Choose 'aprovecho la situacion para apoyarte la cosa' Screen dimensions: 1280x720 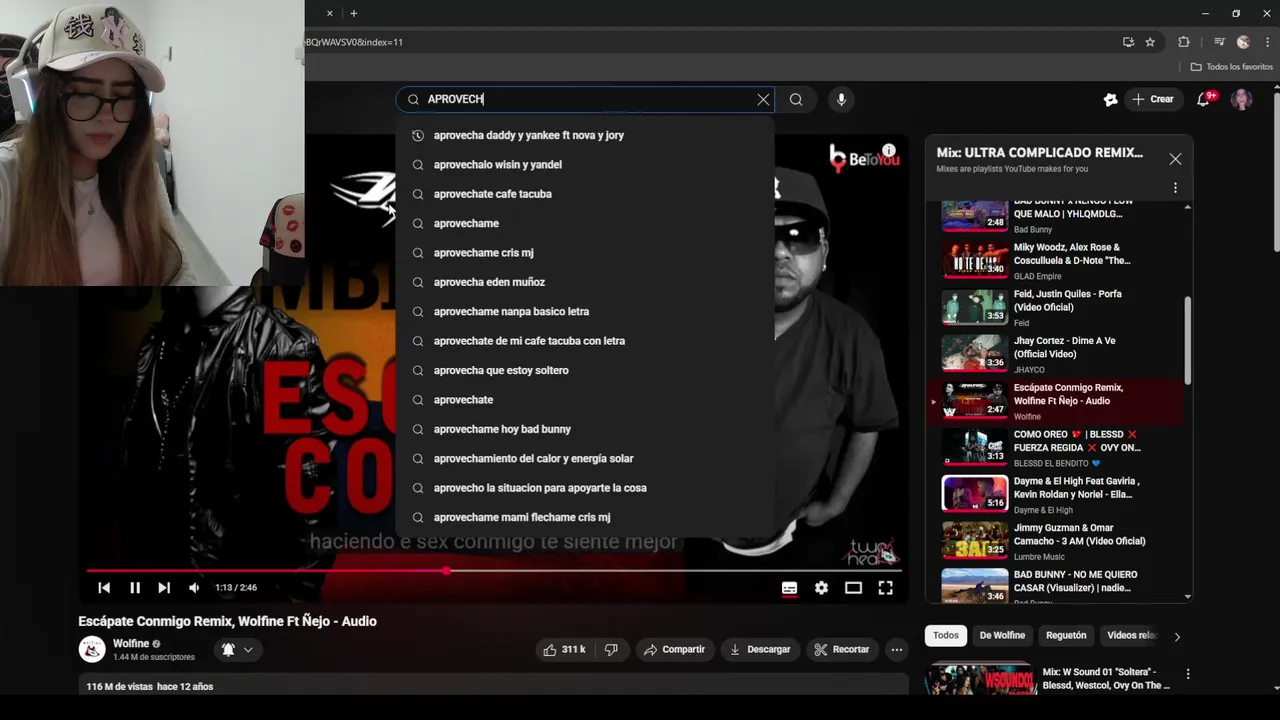click(585, 488)
